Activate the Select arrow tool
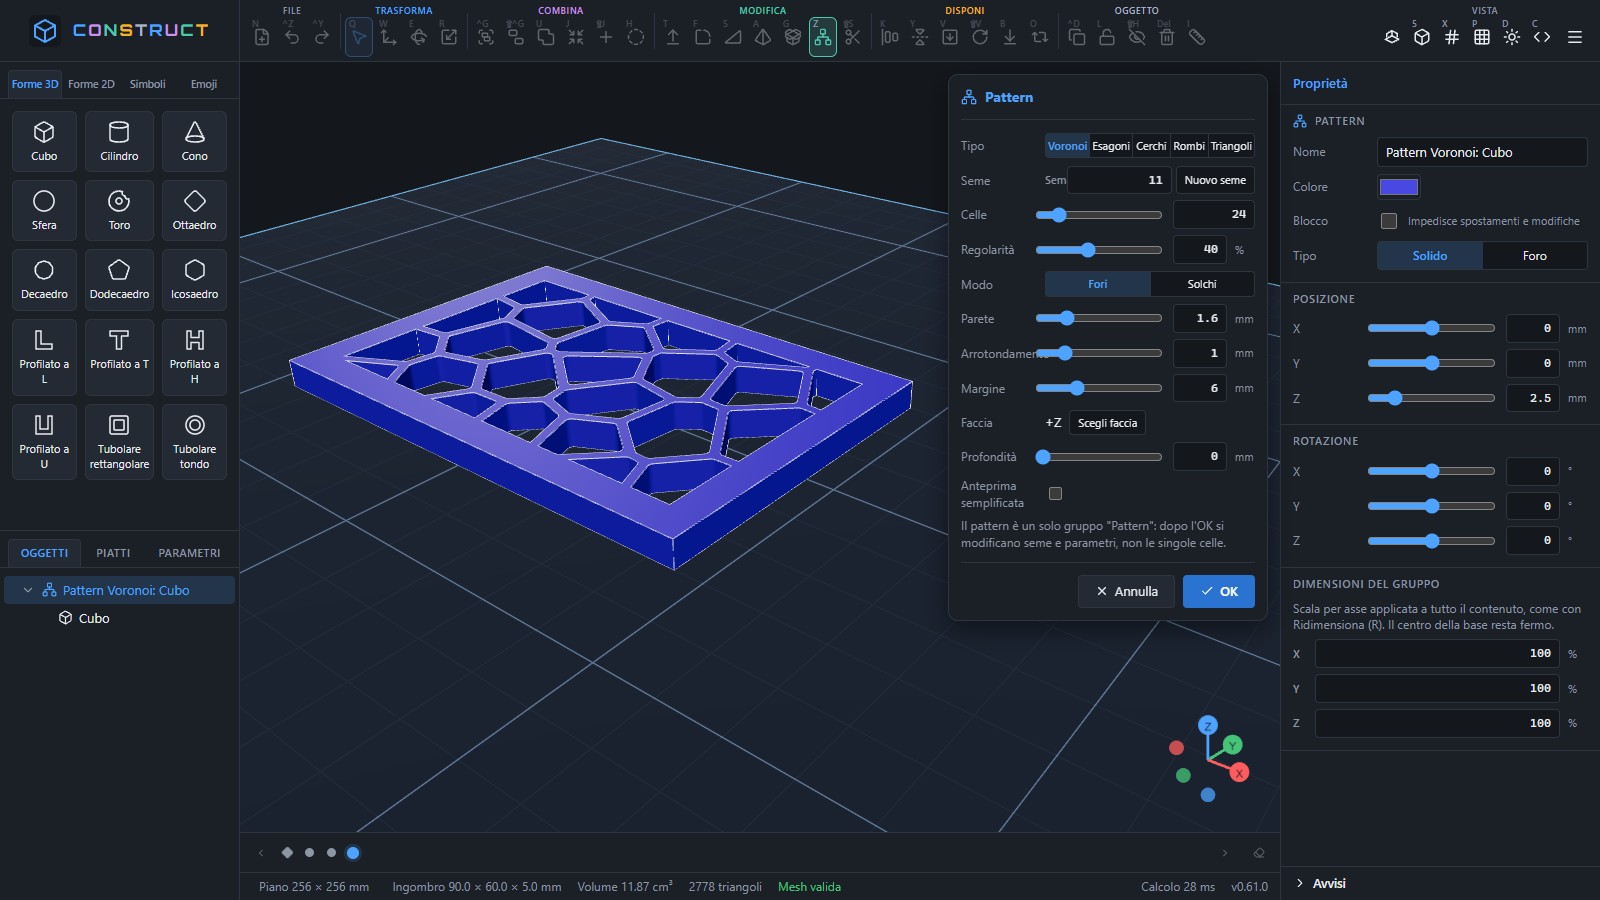The height and width of the screenshot is (900, 1600). tap(359, 37)
